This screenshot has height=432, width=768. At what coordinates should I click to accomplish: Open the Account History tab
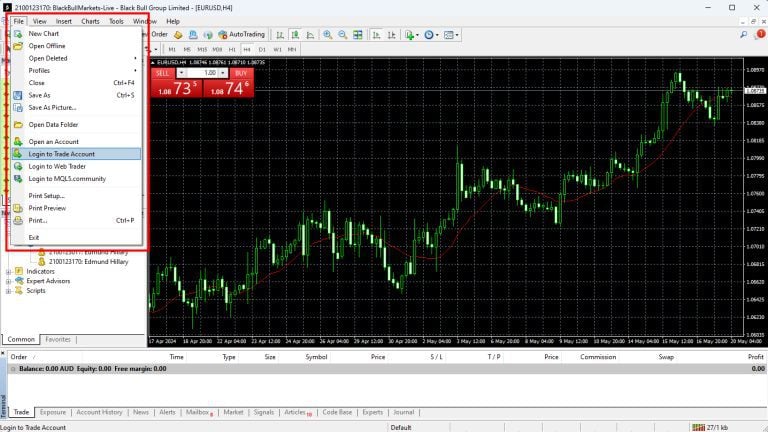tap(99, 412)
